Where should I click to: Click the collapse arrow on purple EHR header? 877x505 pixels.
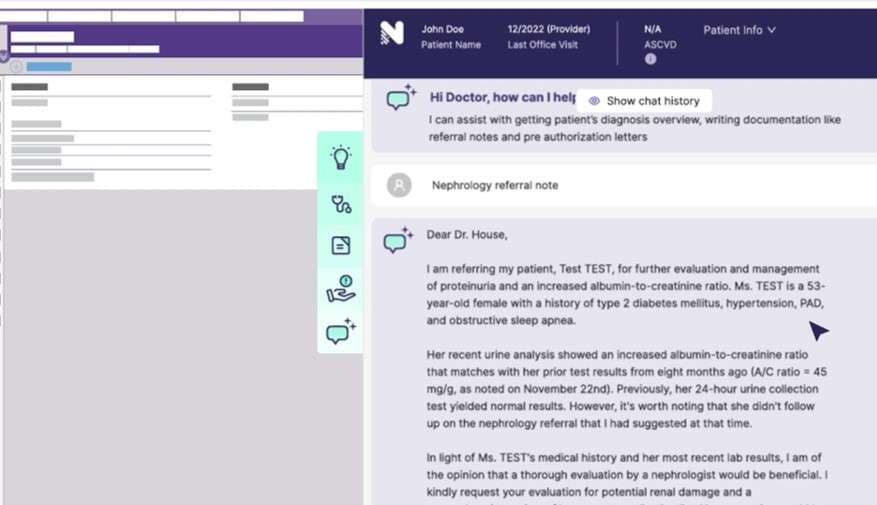pyautogui.click(x=4, y=56)
